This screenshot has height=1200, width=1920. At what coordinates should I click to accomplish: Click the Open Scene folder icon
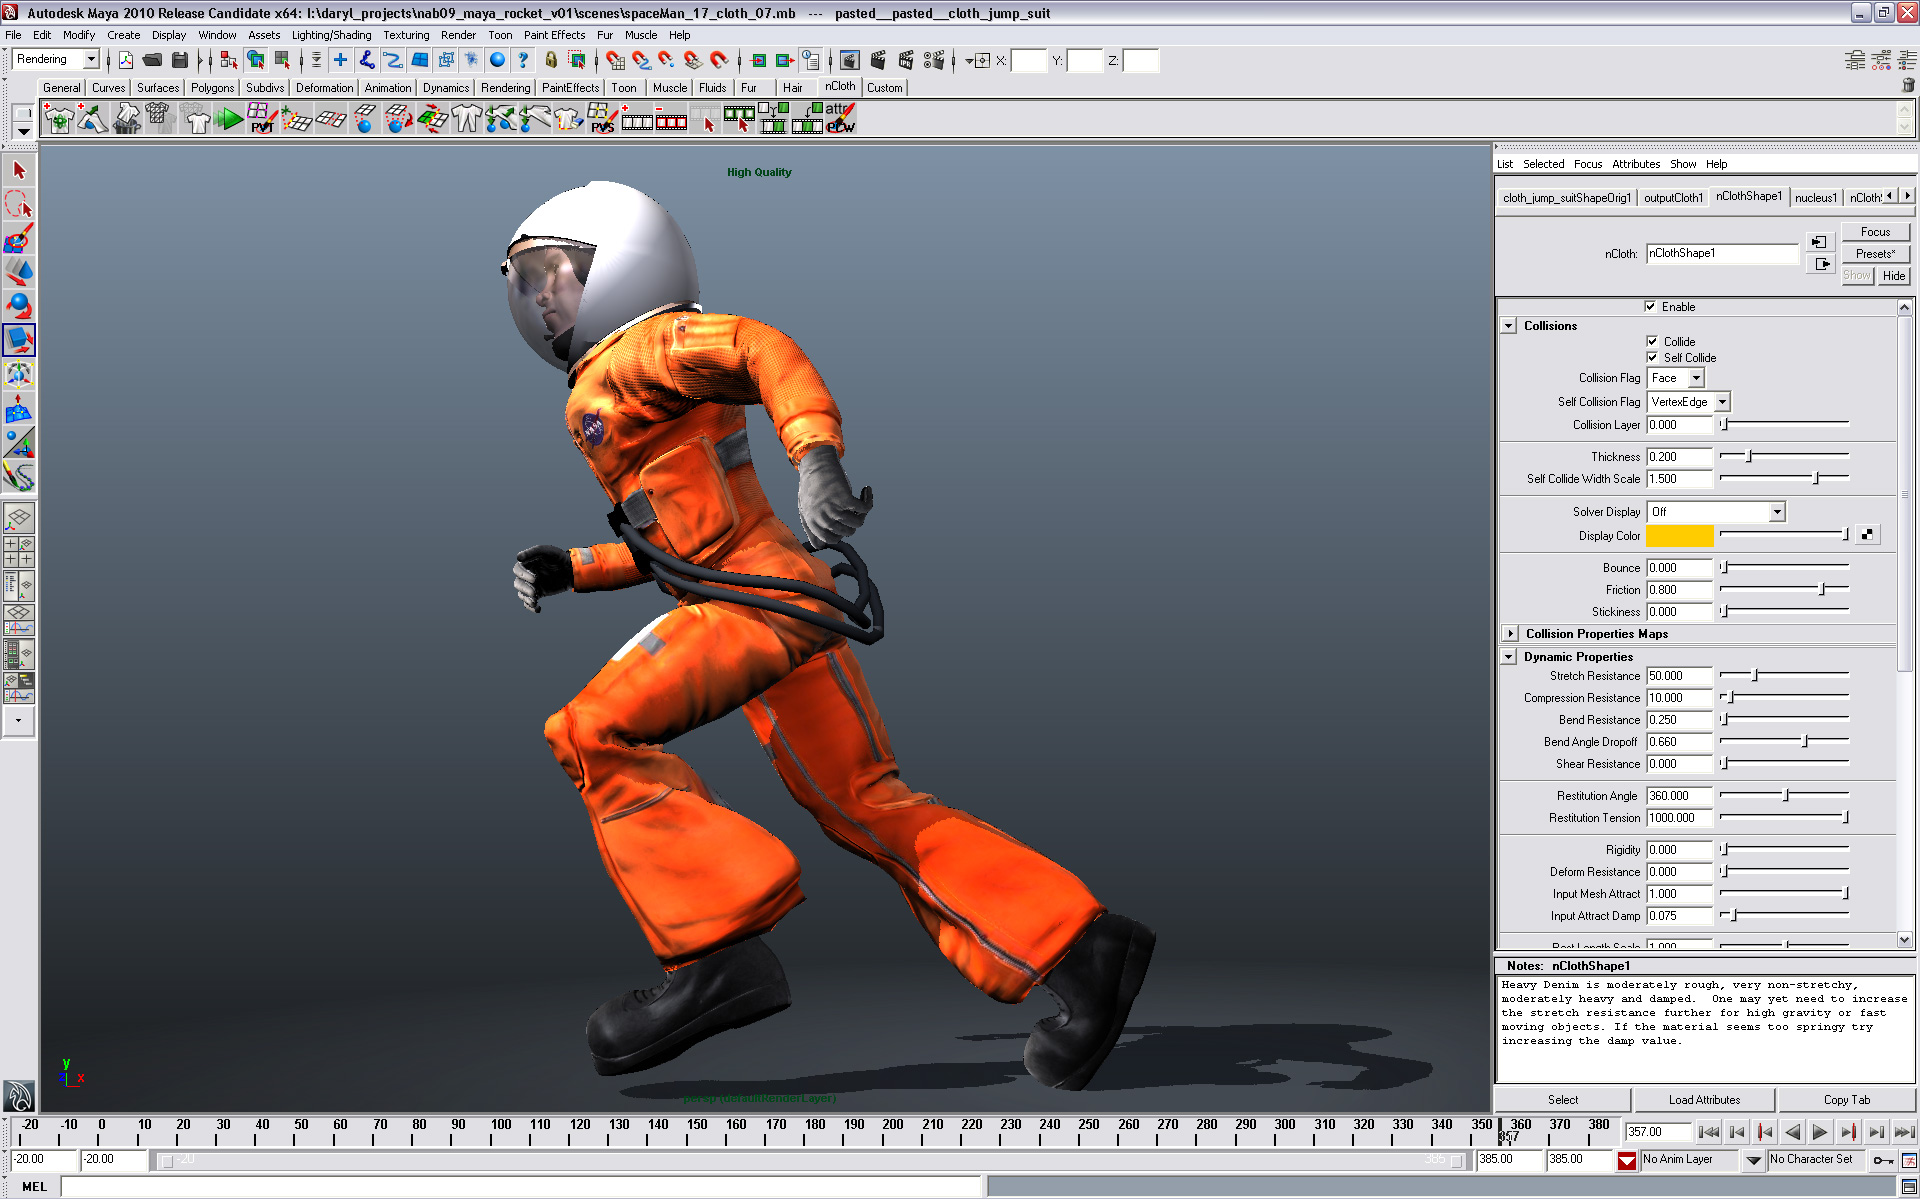coord(152,61)
